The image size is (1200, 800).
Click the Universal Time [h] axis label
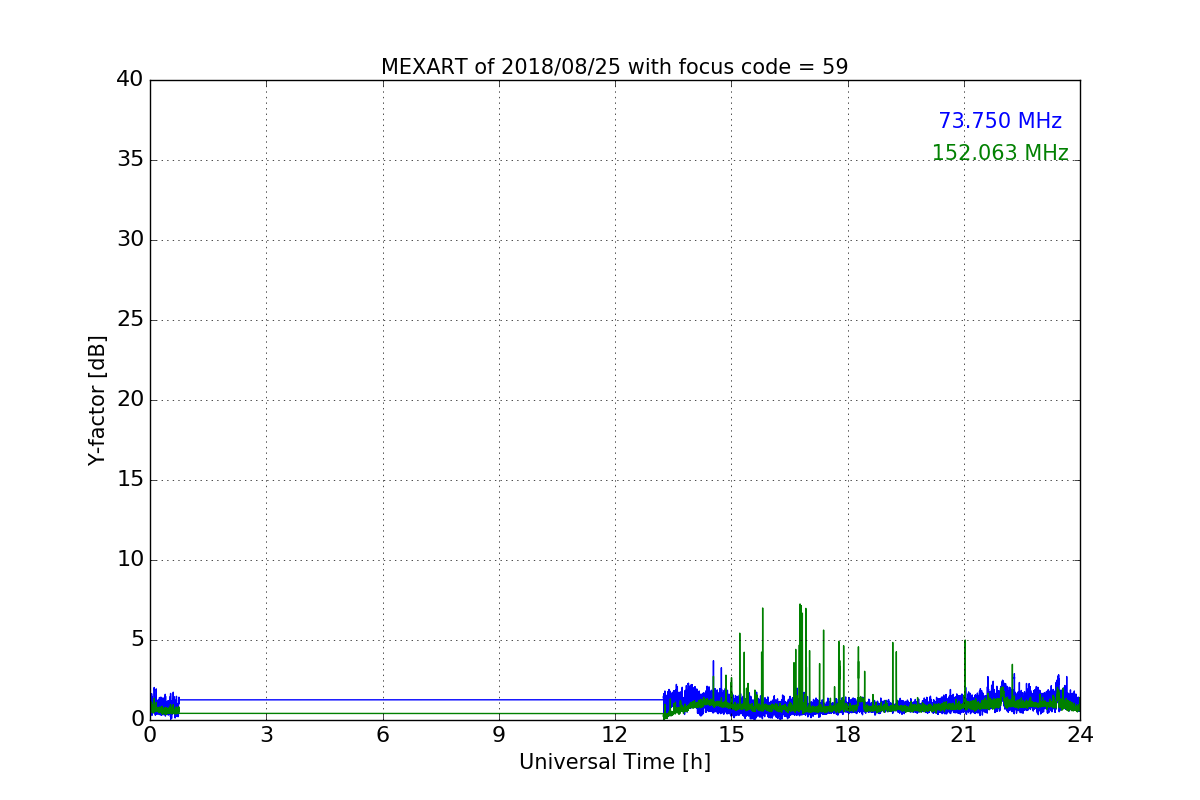point(614,762)
